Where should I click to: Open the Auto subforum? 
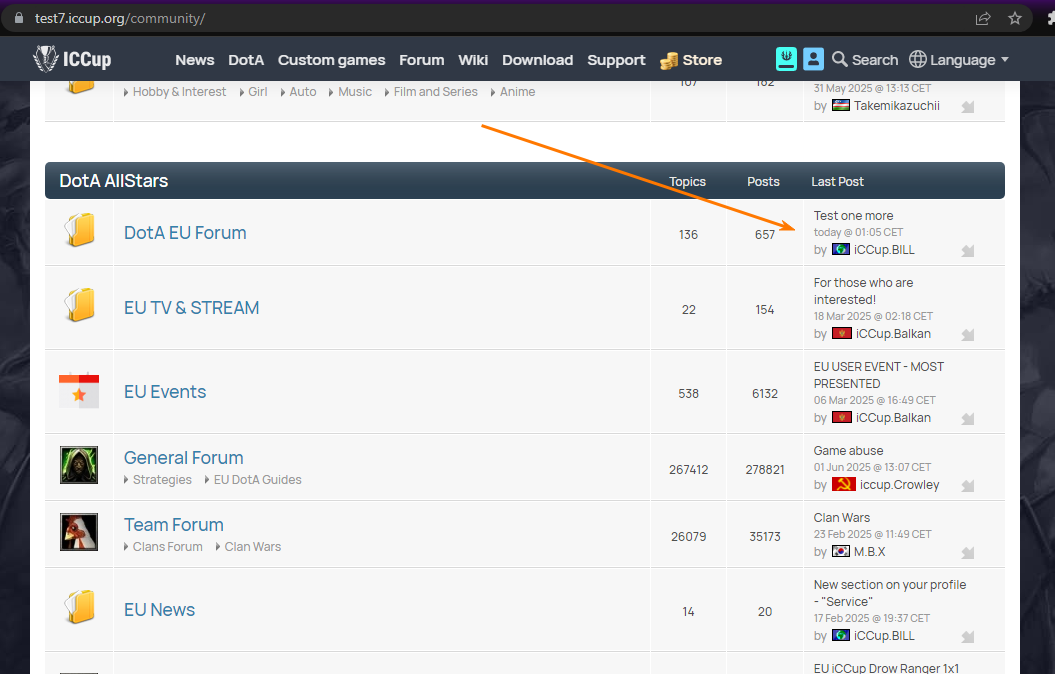click(x=303, y=91)
